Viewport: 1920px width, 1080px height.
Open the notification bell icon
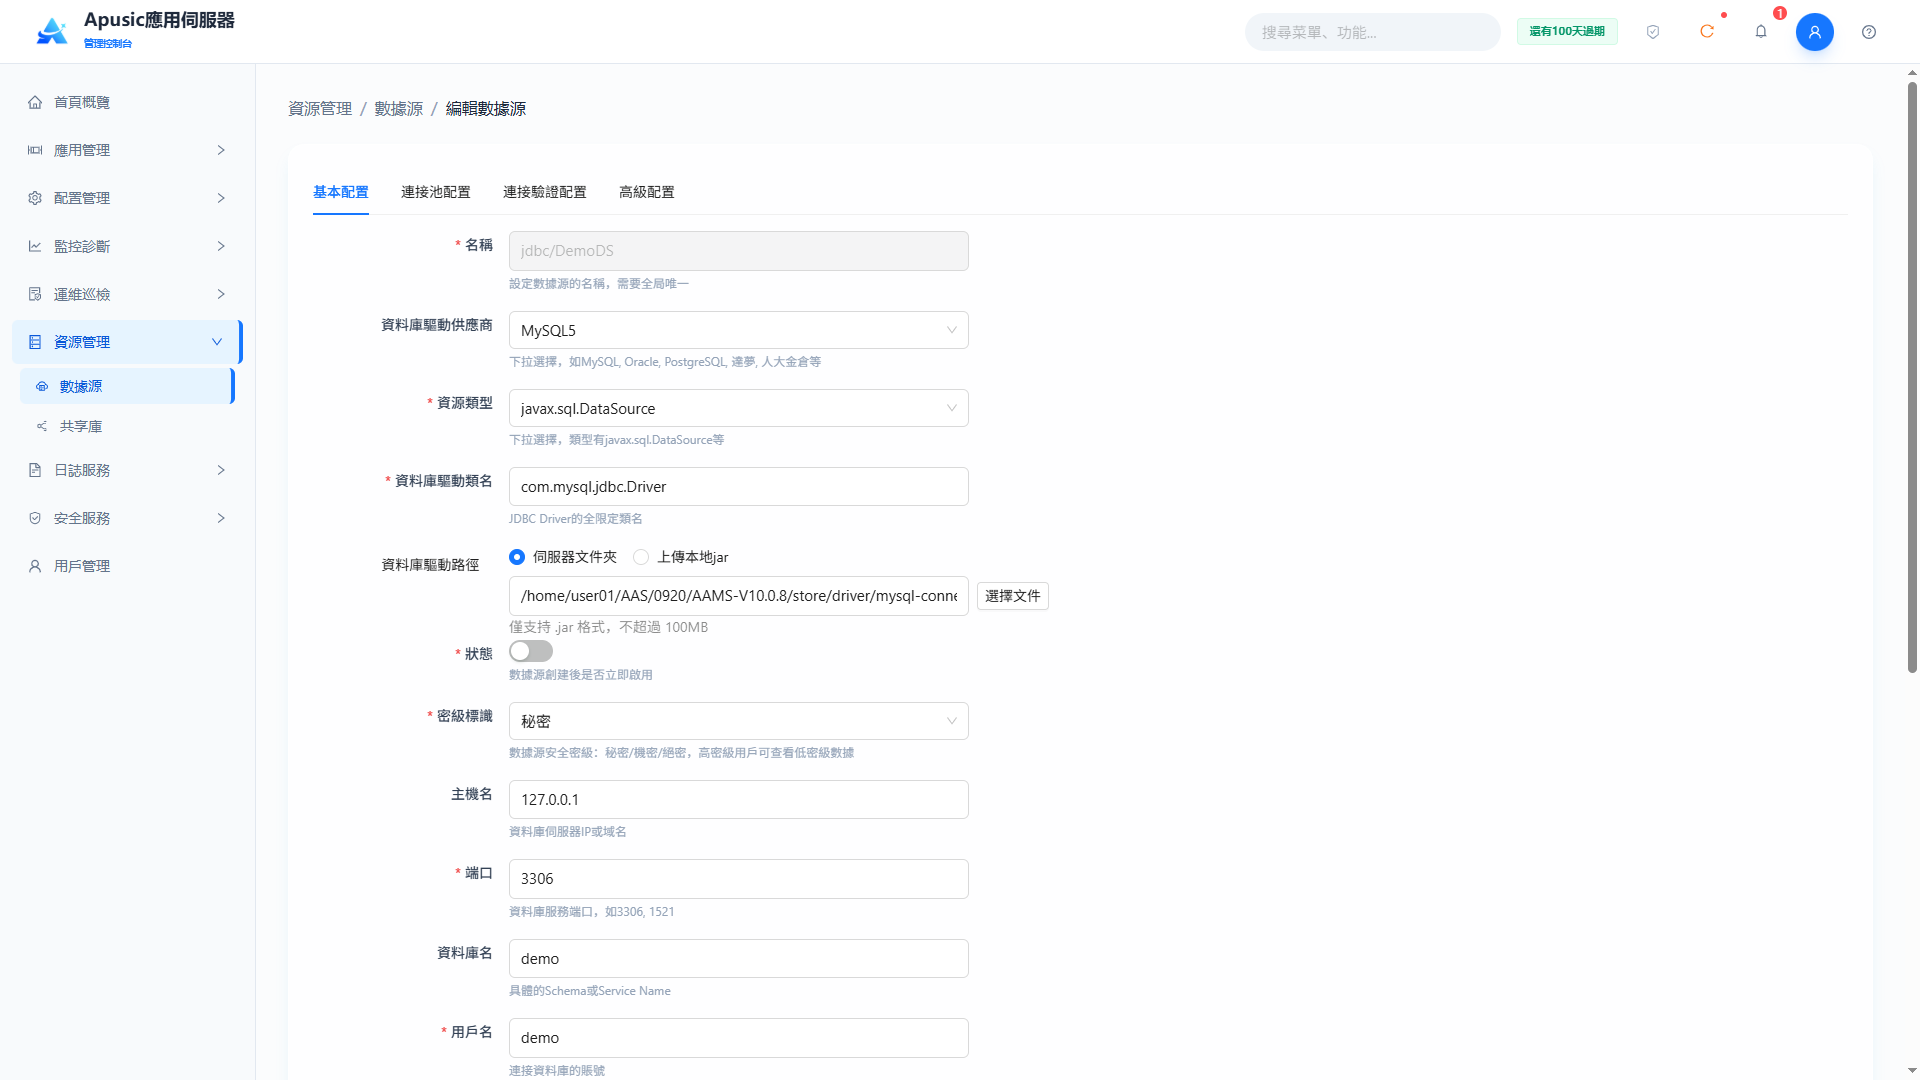pyautogui.click(x=1761, y=32)
